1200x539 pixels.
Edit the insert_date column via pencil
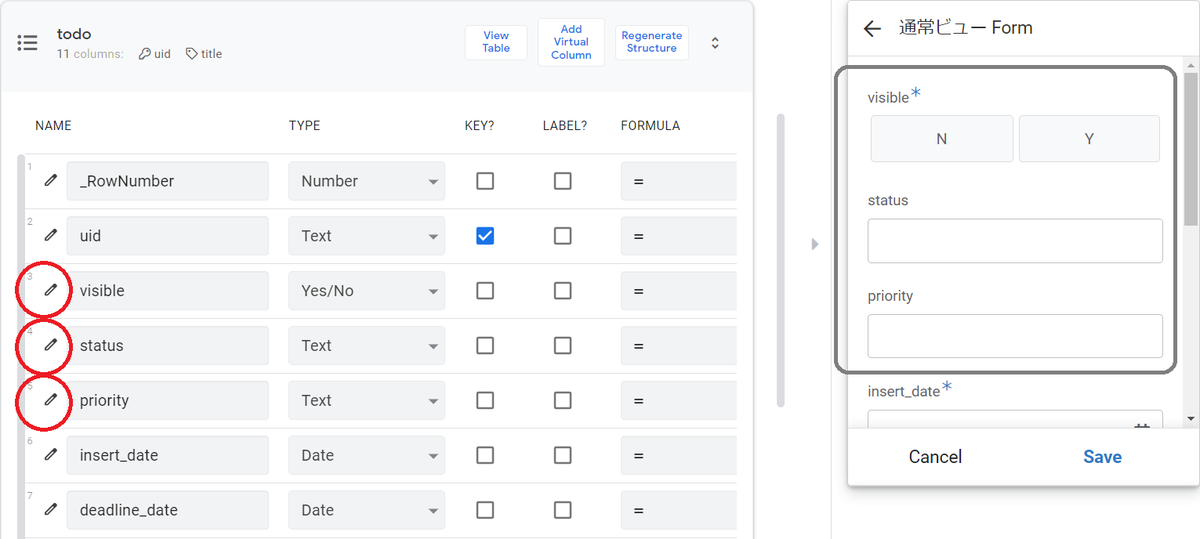click(x=50, y=455)
